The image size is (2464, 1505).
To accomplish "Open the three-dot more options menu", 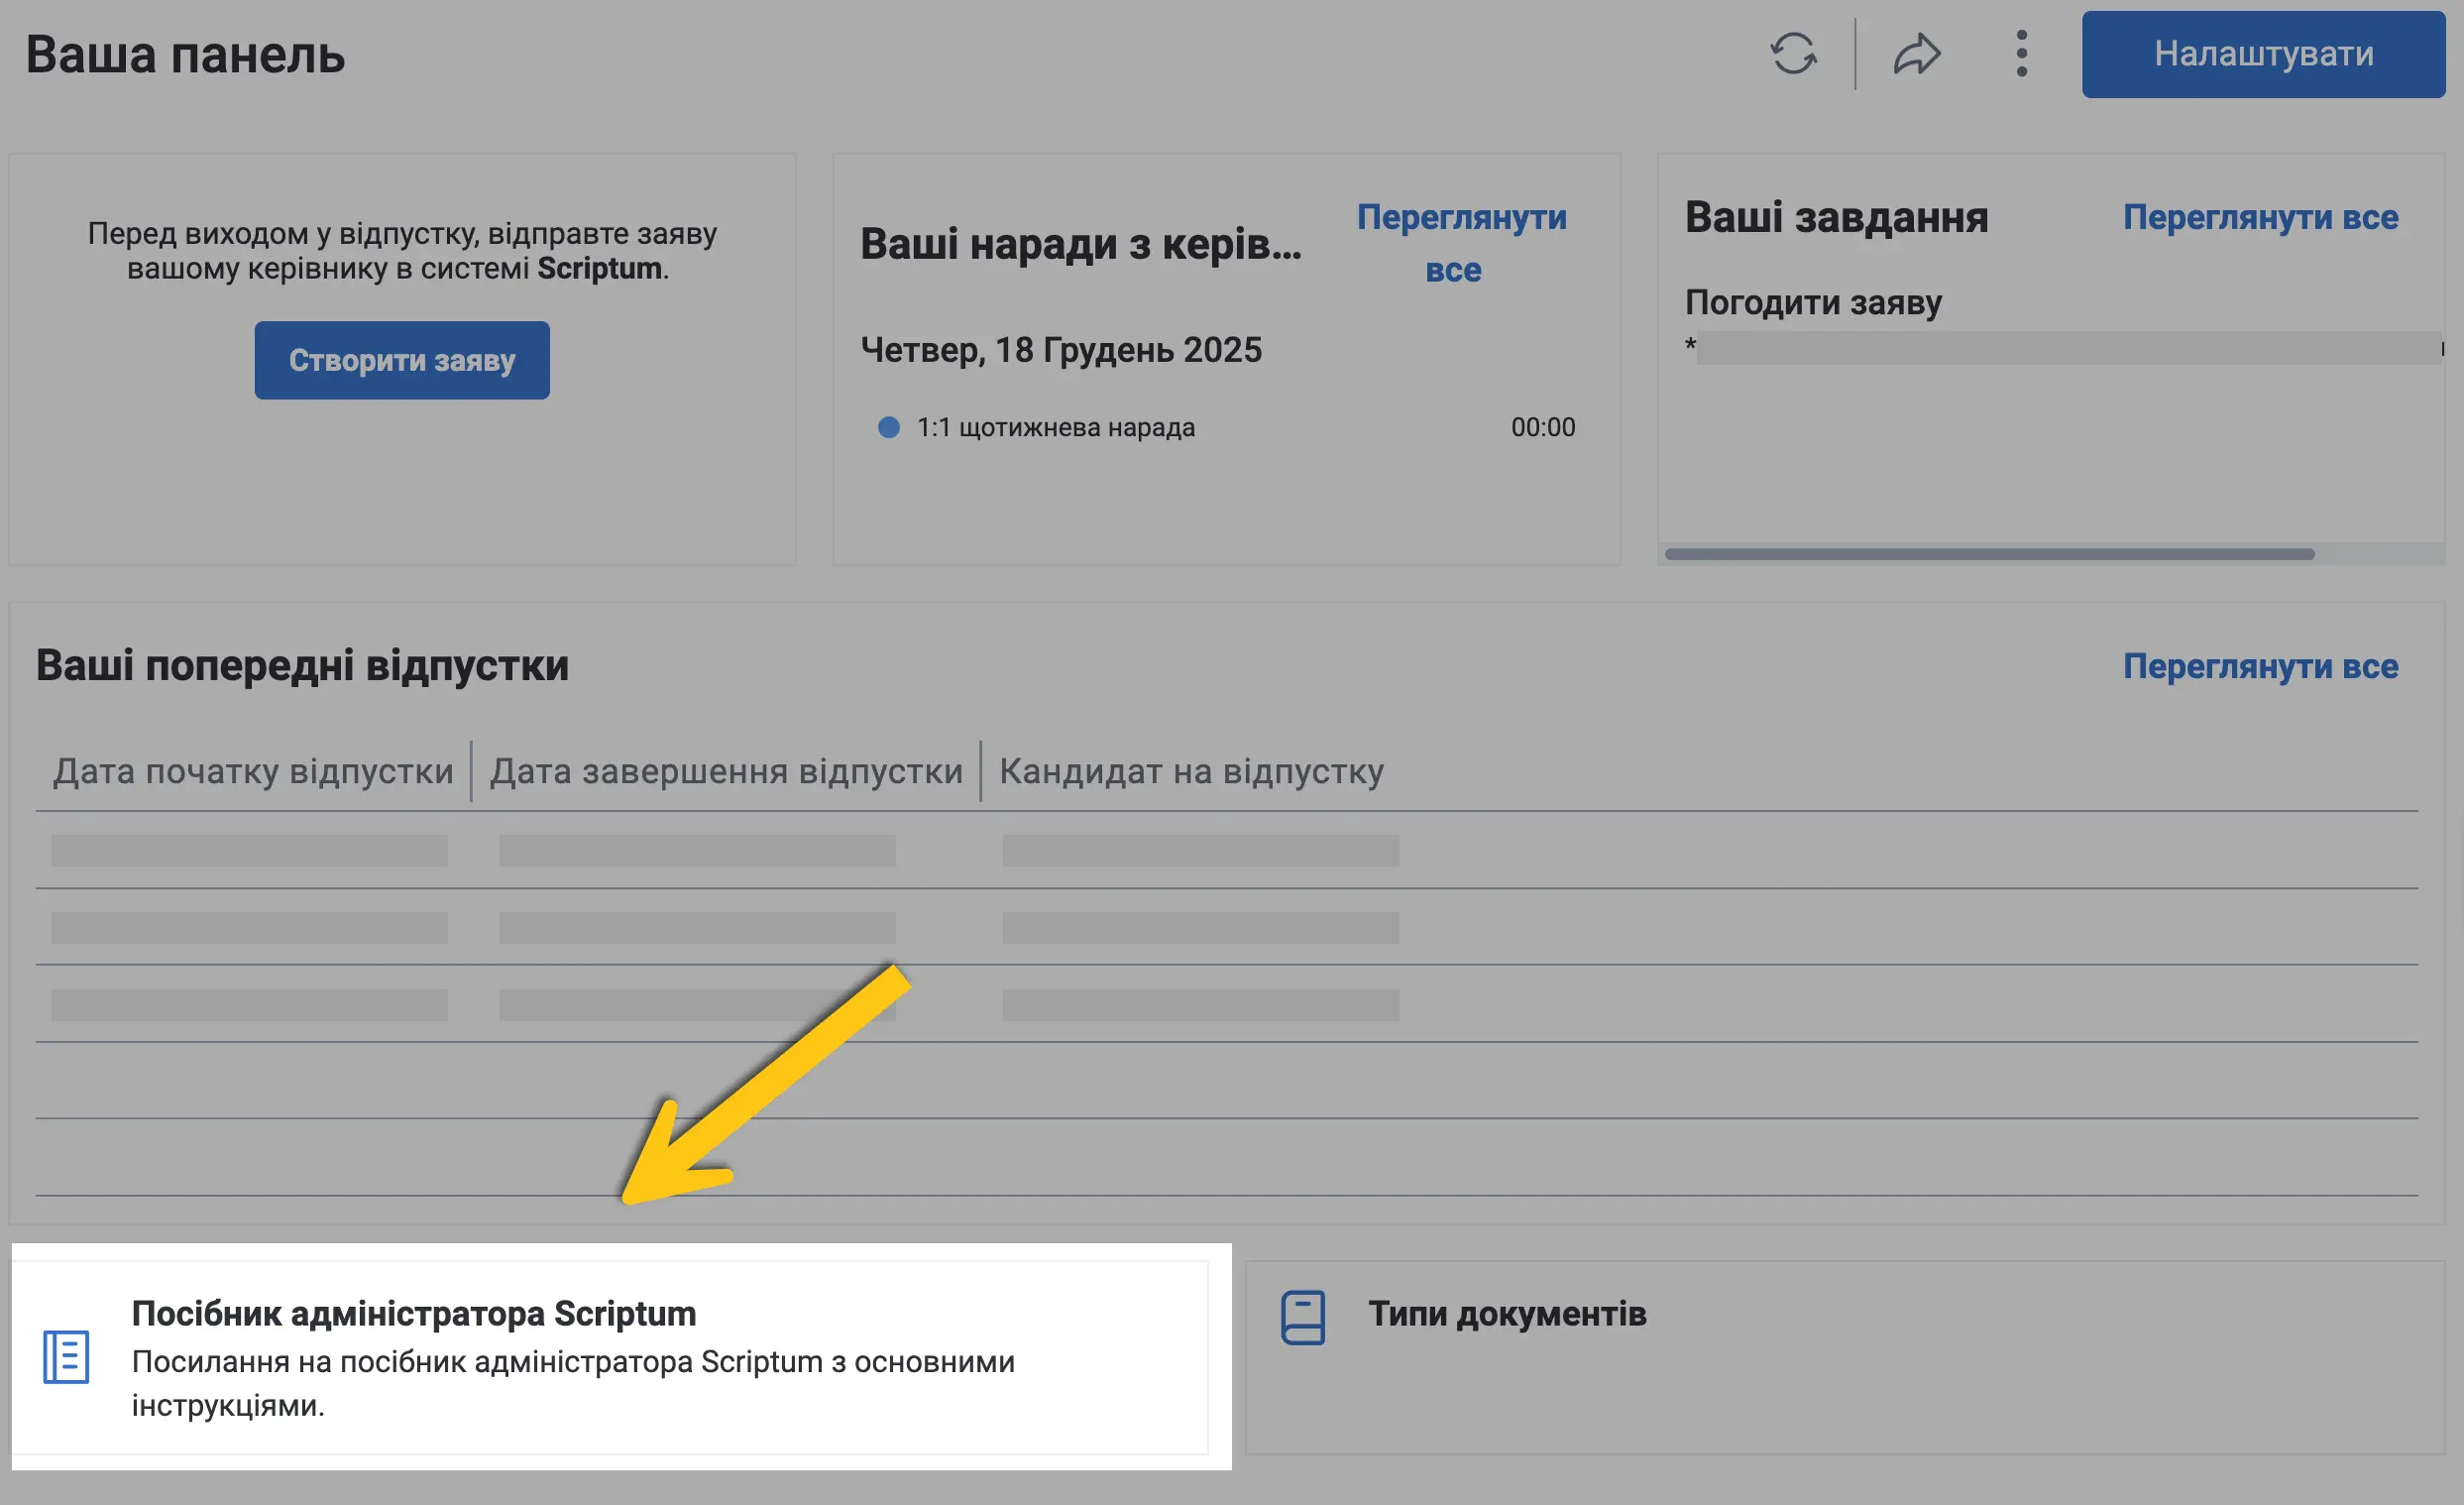I will [x=2021, y=54].
